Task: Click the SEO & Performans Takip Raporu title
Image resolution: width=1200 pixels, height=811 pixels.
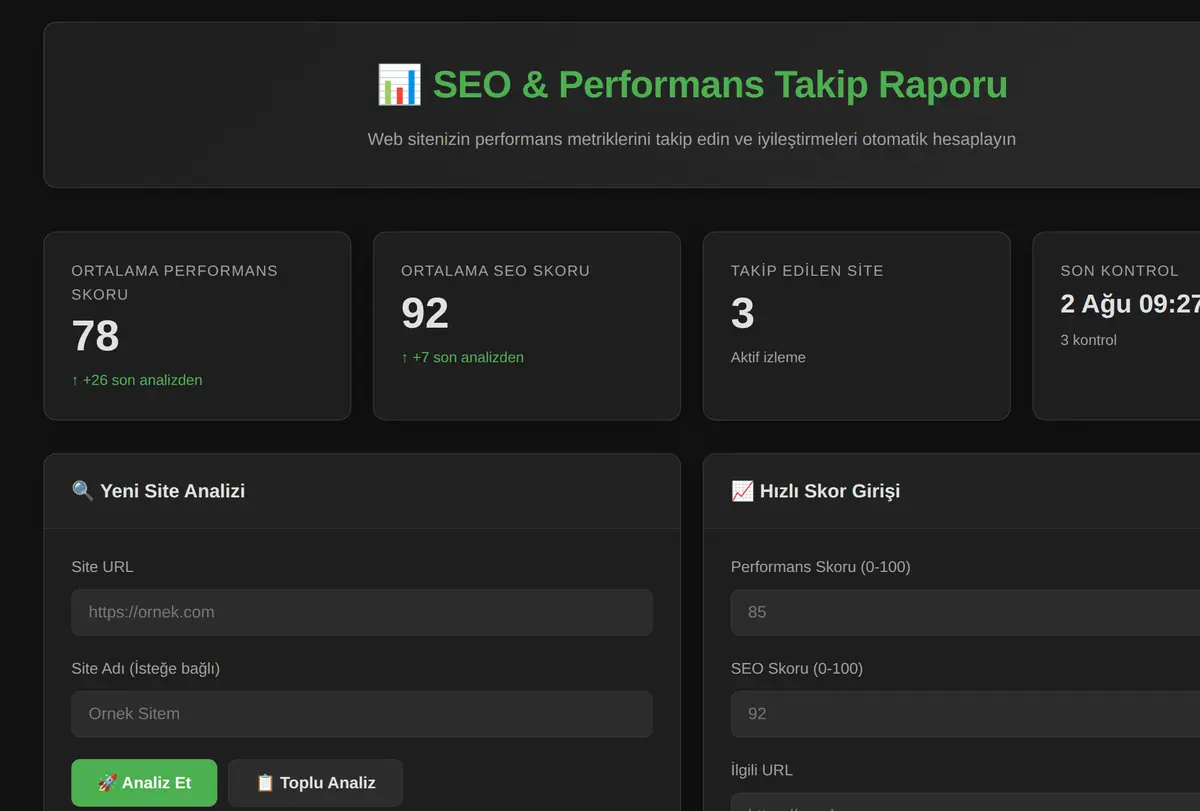Action: 720,85
